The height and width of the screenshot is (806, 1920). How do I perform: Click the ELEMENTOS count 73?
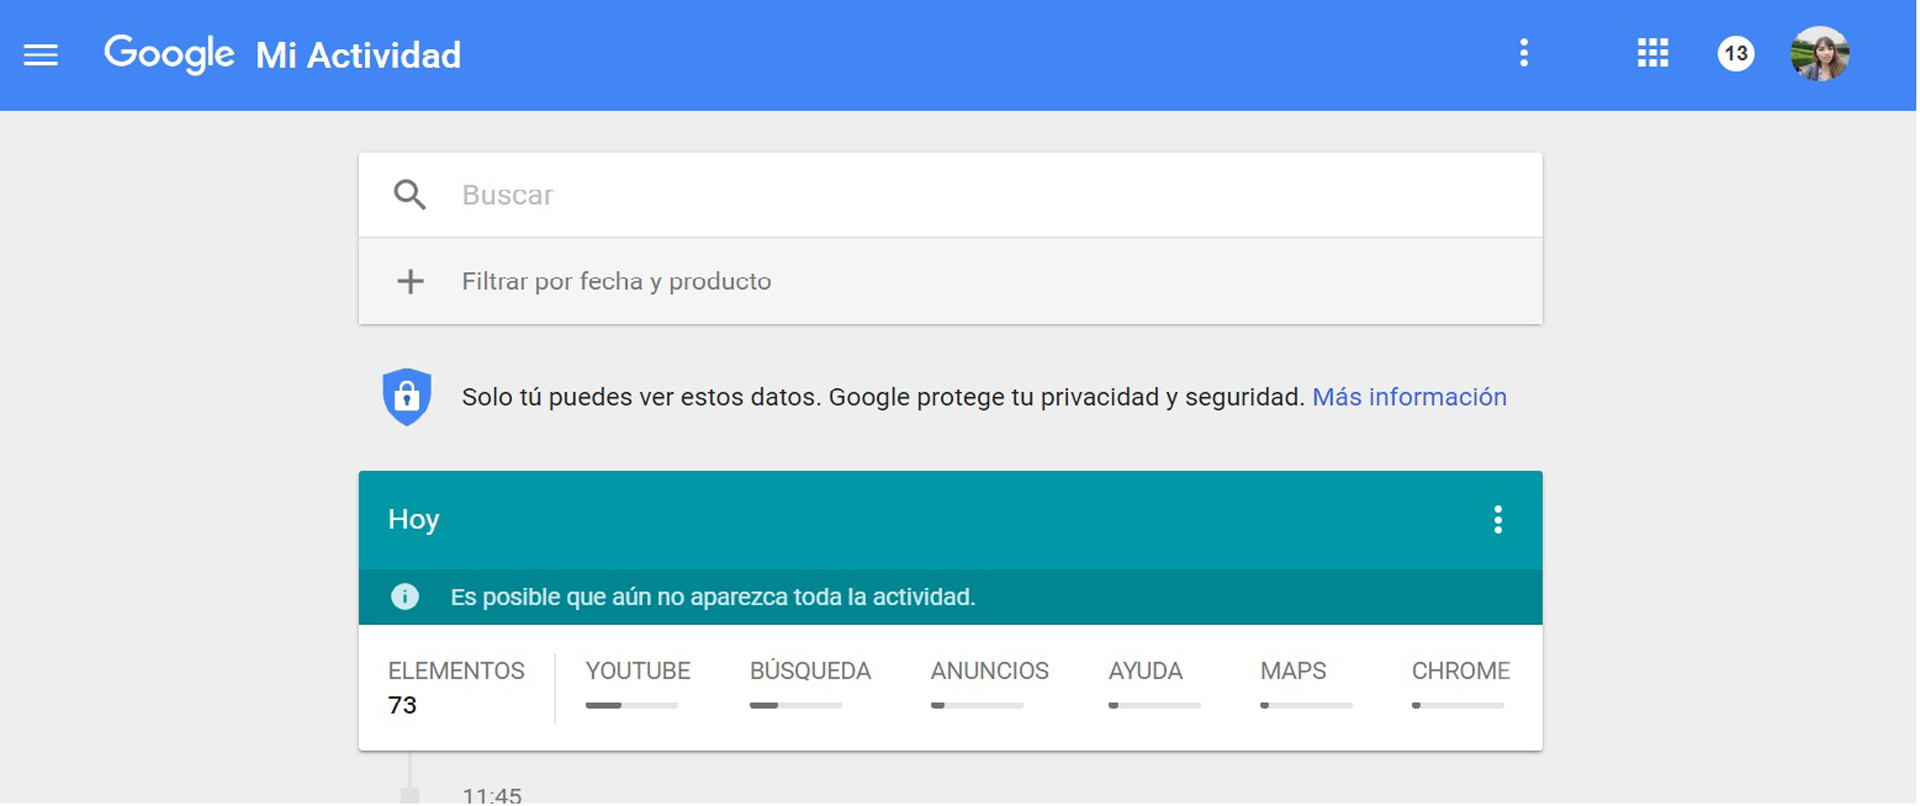(x=402, y=705)
